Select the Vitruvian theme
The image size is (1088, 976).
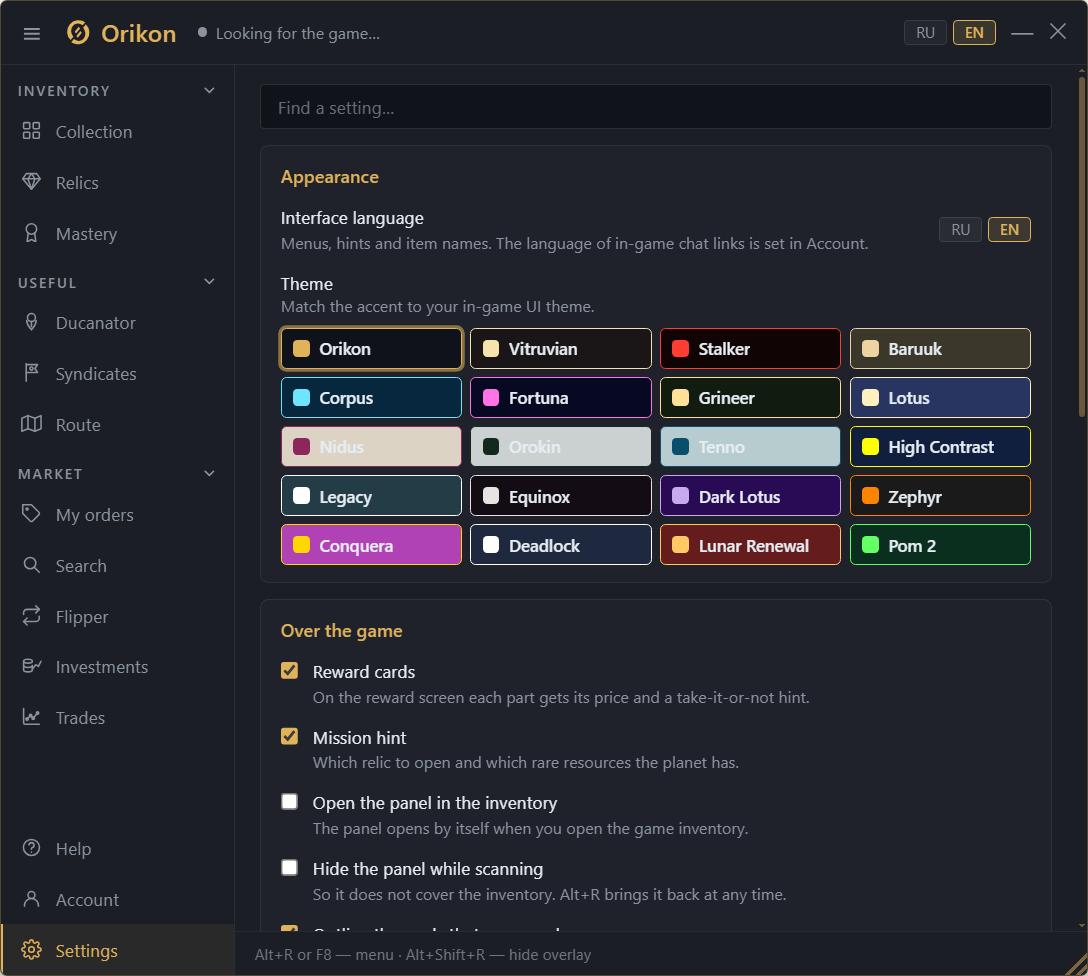coord(561,348)
